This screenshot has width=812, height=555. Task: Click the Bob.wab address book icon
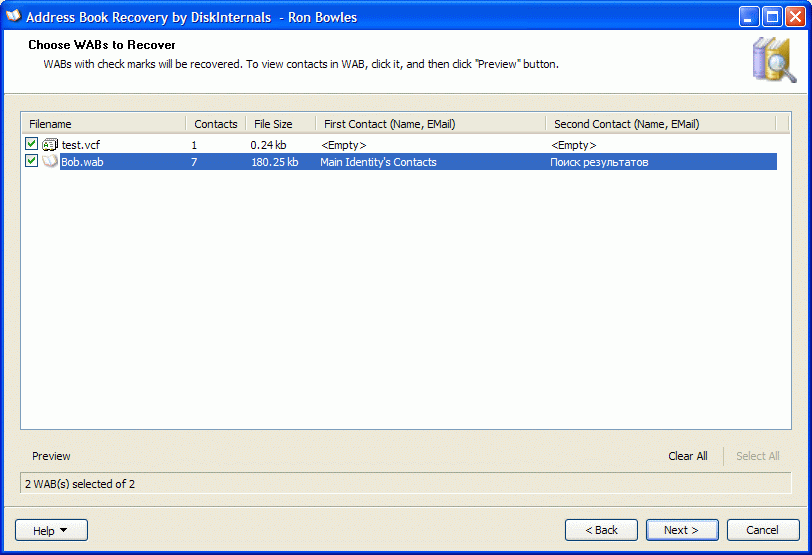(x=50, y=162)
